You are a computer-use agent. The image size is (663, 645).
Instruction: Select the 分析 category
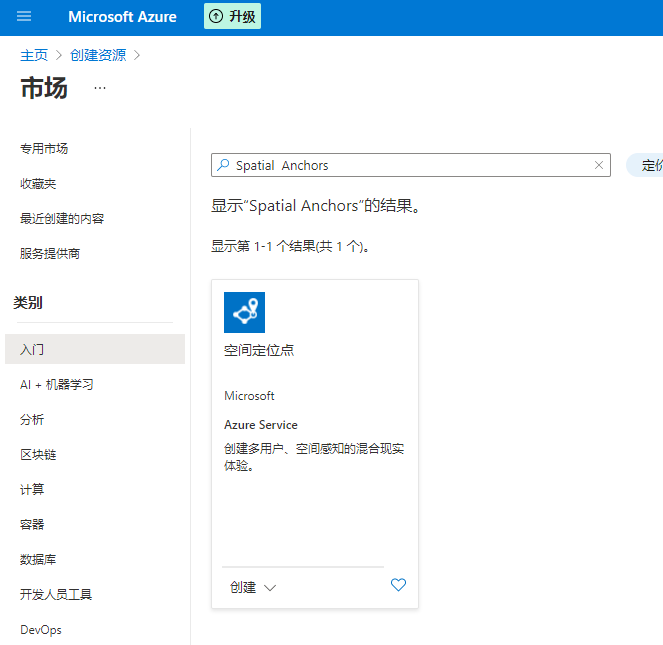tap(32, 420)
